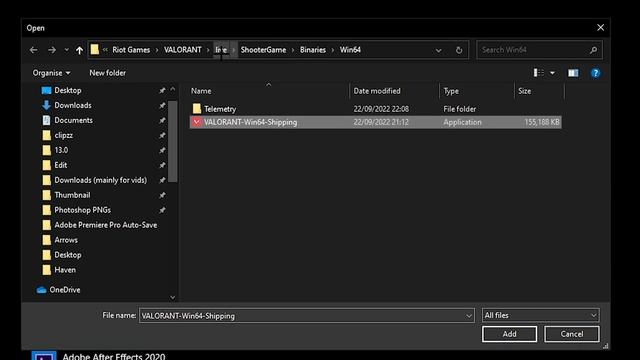
Task: Focus the Search Win64 field
Action: pyautogui.click(x=540, y=50)
